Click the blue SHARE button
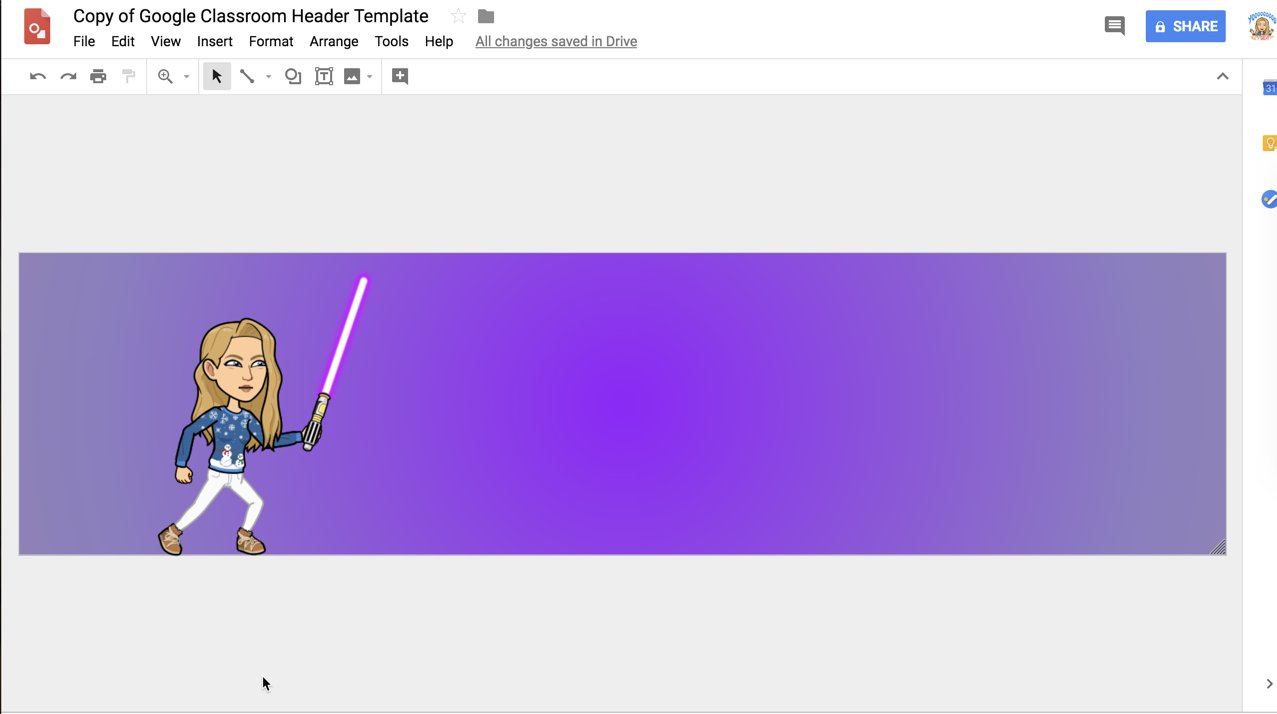The image size is (1277, 714). click(1185, 26)
